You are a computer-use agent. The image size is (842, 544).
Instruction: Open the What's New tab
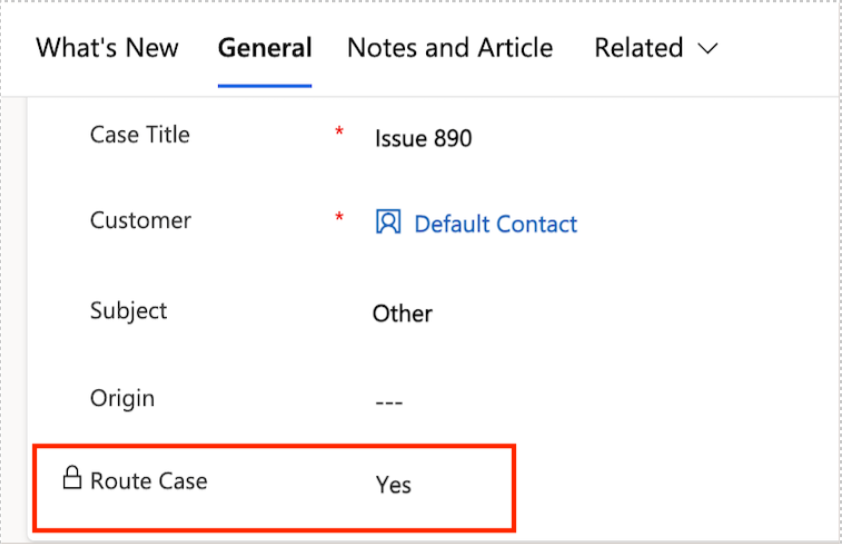point(107,48)
